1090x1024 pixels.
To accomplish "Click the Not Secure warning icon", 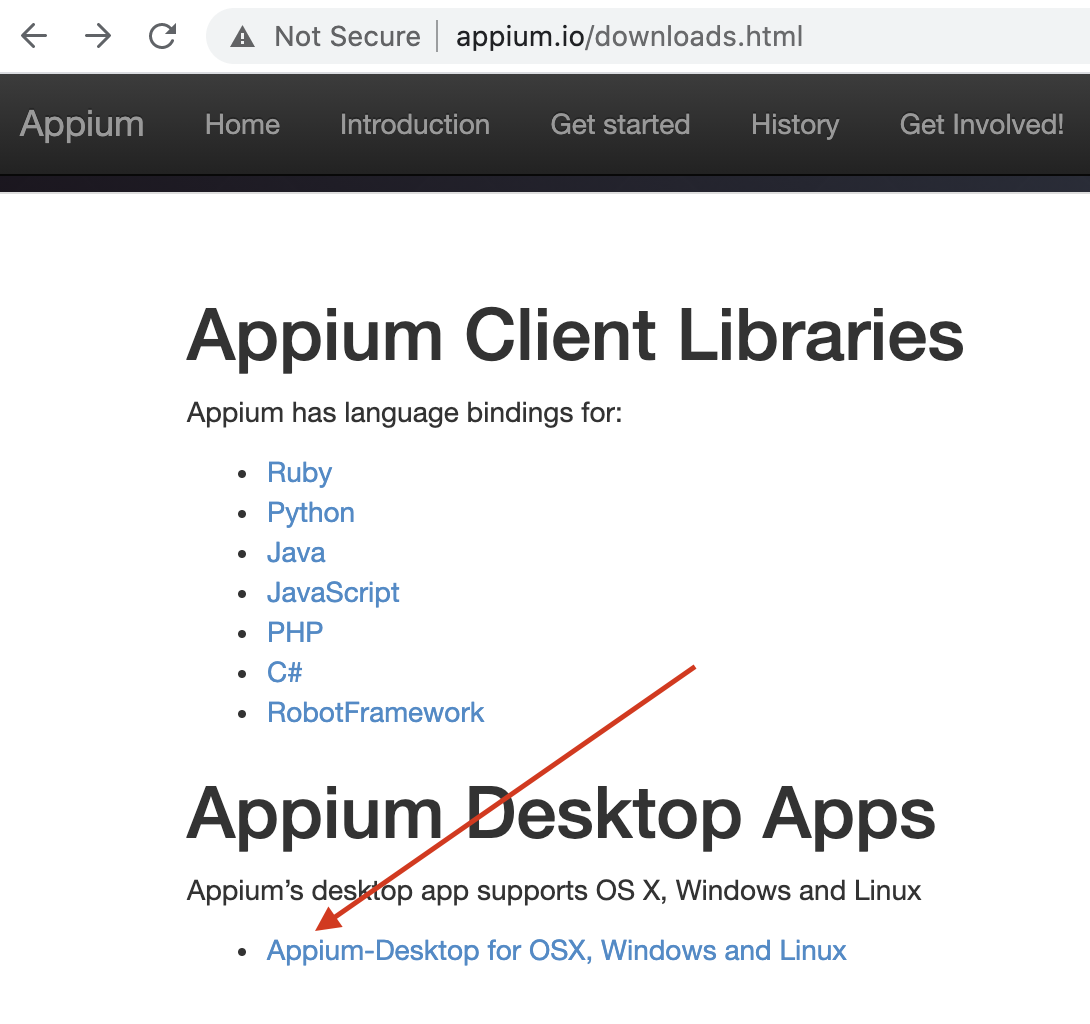I will tap(242, 36).
